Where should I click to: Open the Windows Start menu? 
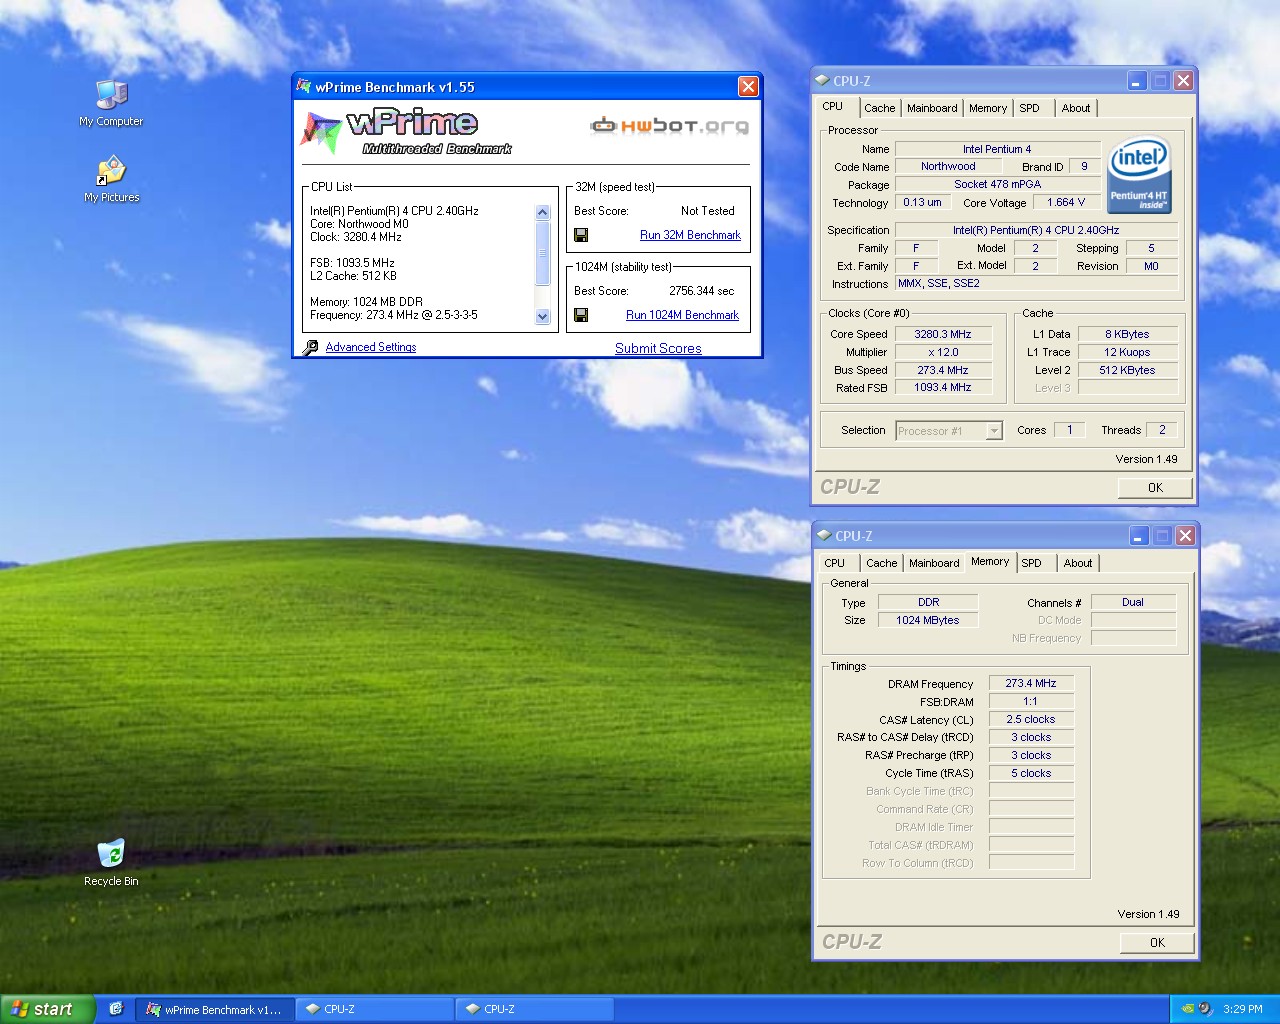[x=47, y=1009]
